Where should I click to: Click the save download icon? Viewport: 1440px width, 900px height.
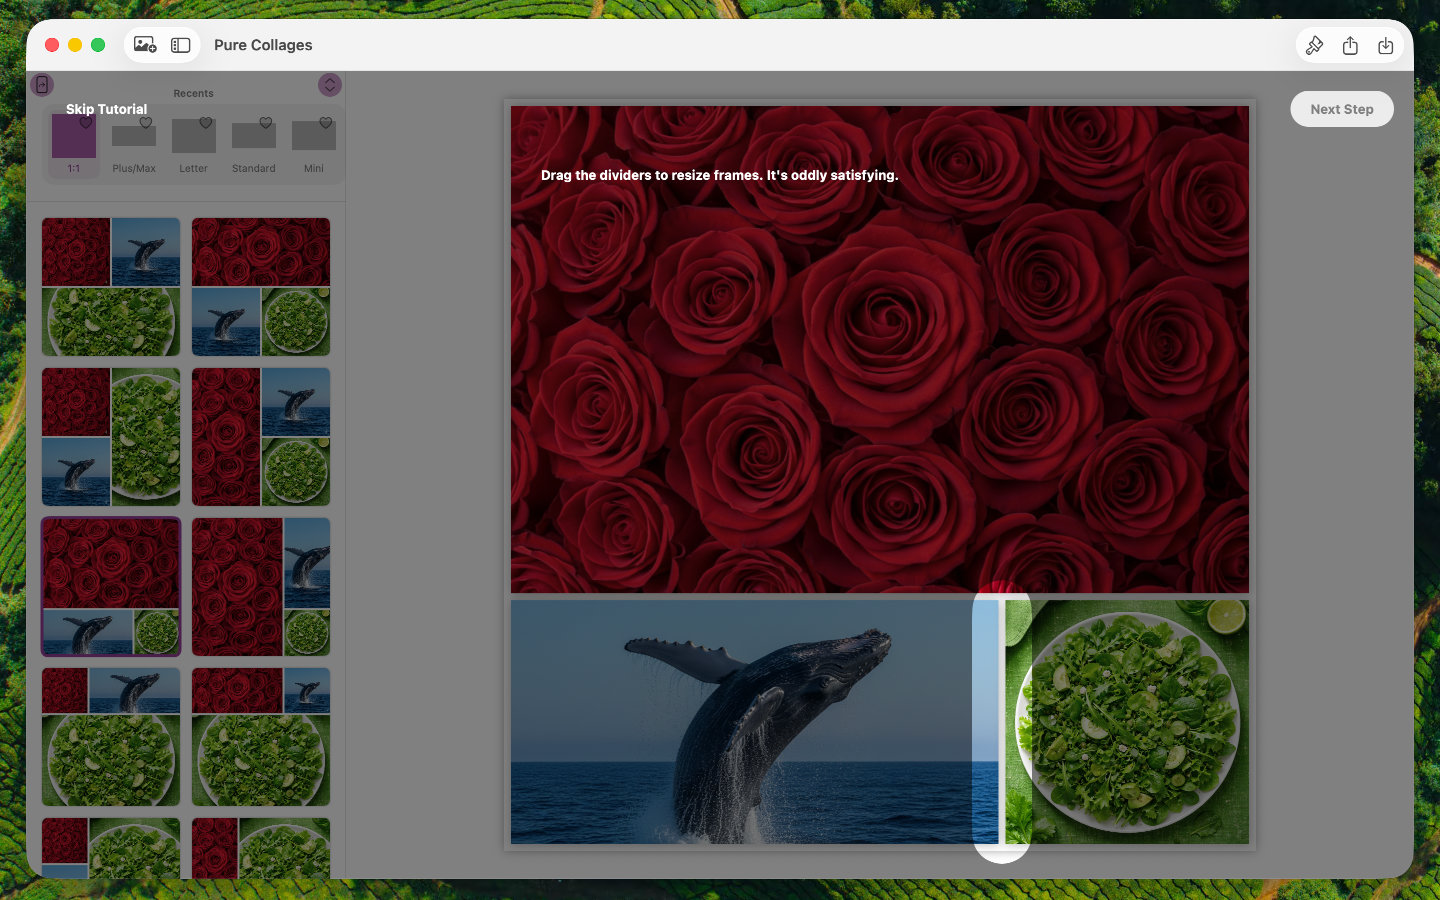click(1386, 45)
